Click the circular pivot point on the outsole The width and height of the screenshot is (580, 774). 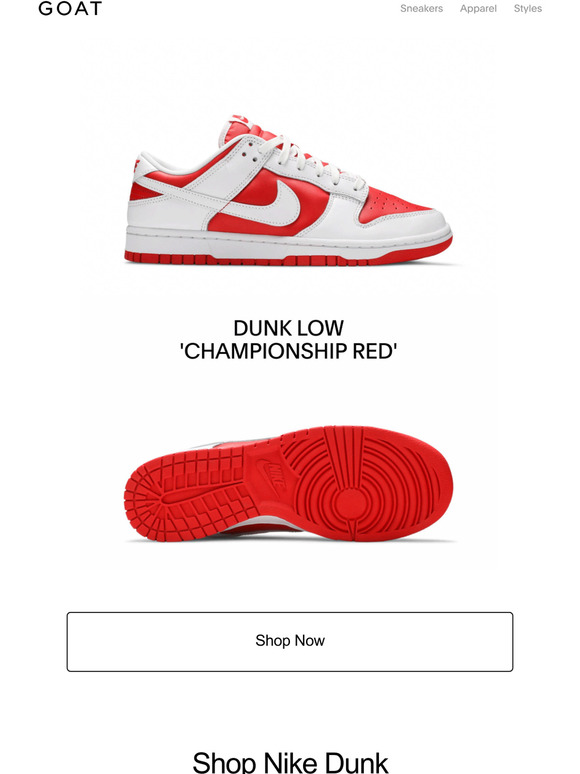[x=353, y=503]
